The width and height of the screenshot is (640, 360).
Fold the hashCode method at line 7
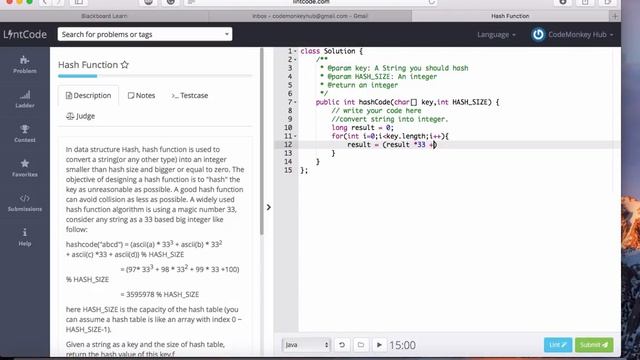coord(296,102)
